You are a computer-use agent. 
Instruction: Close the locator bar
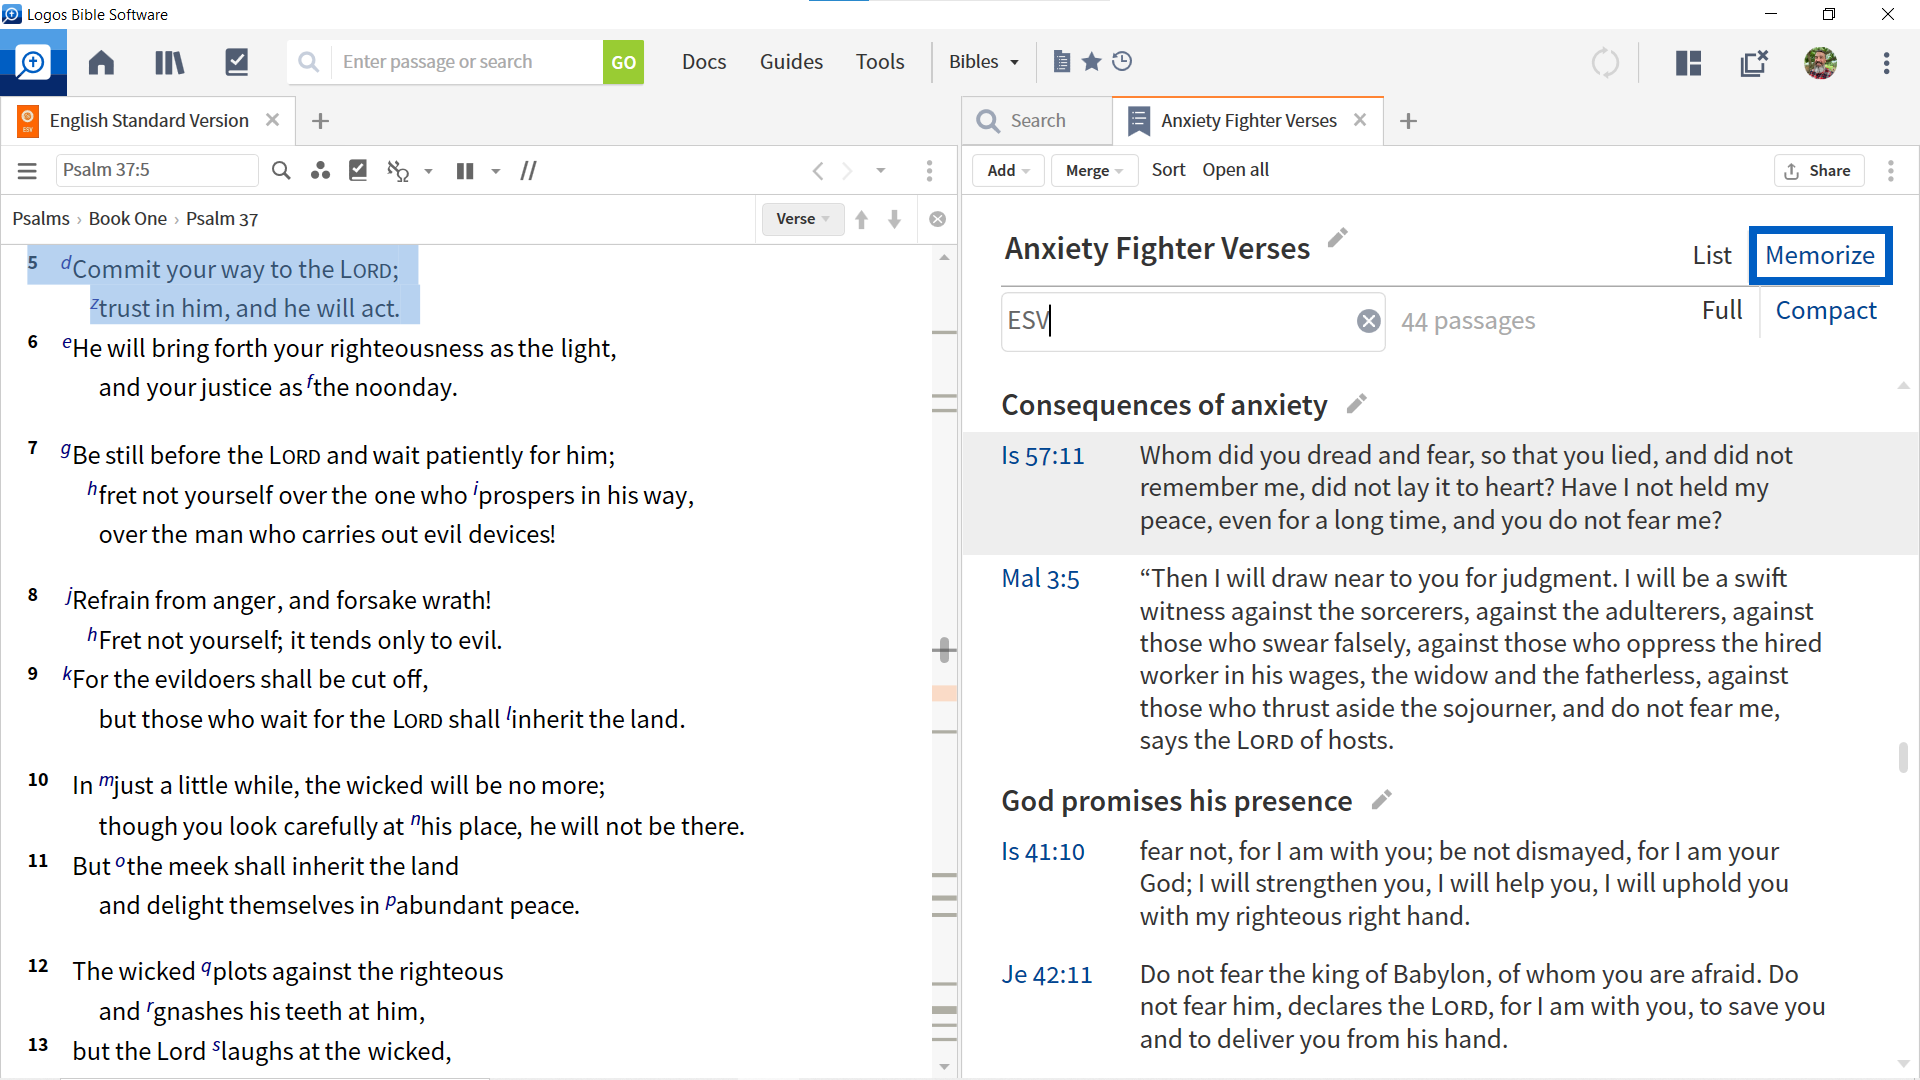[937, 219]
